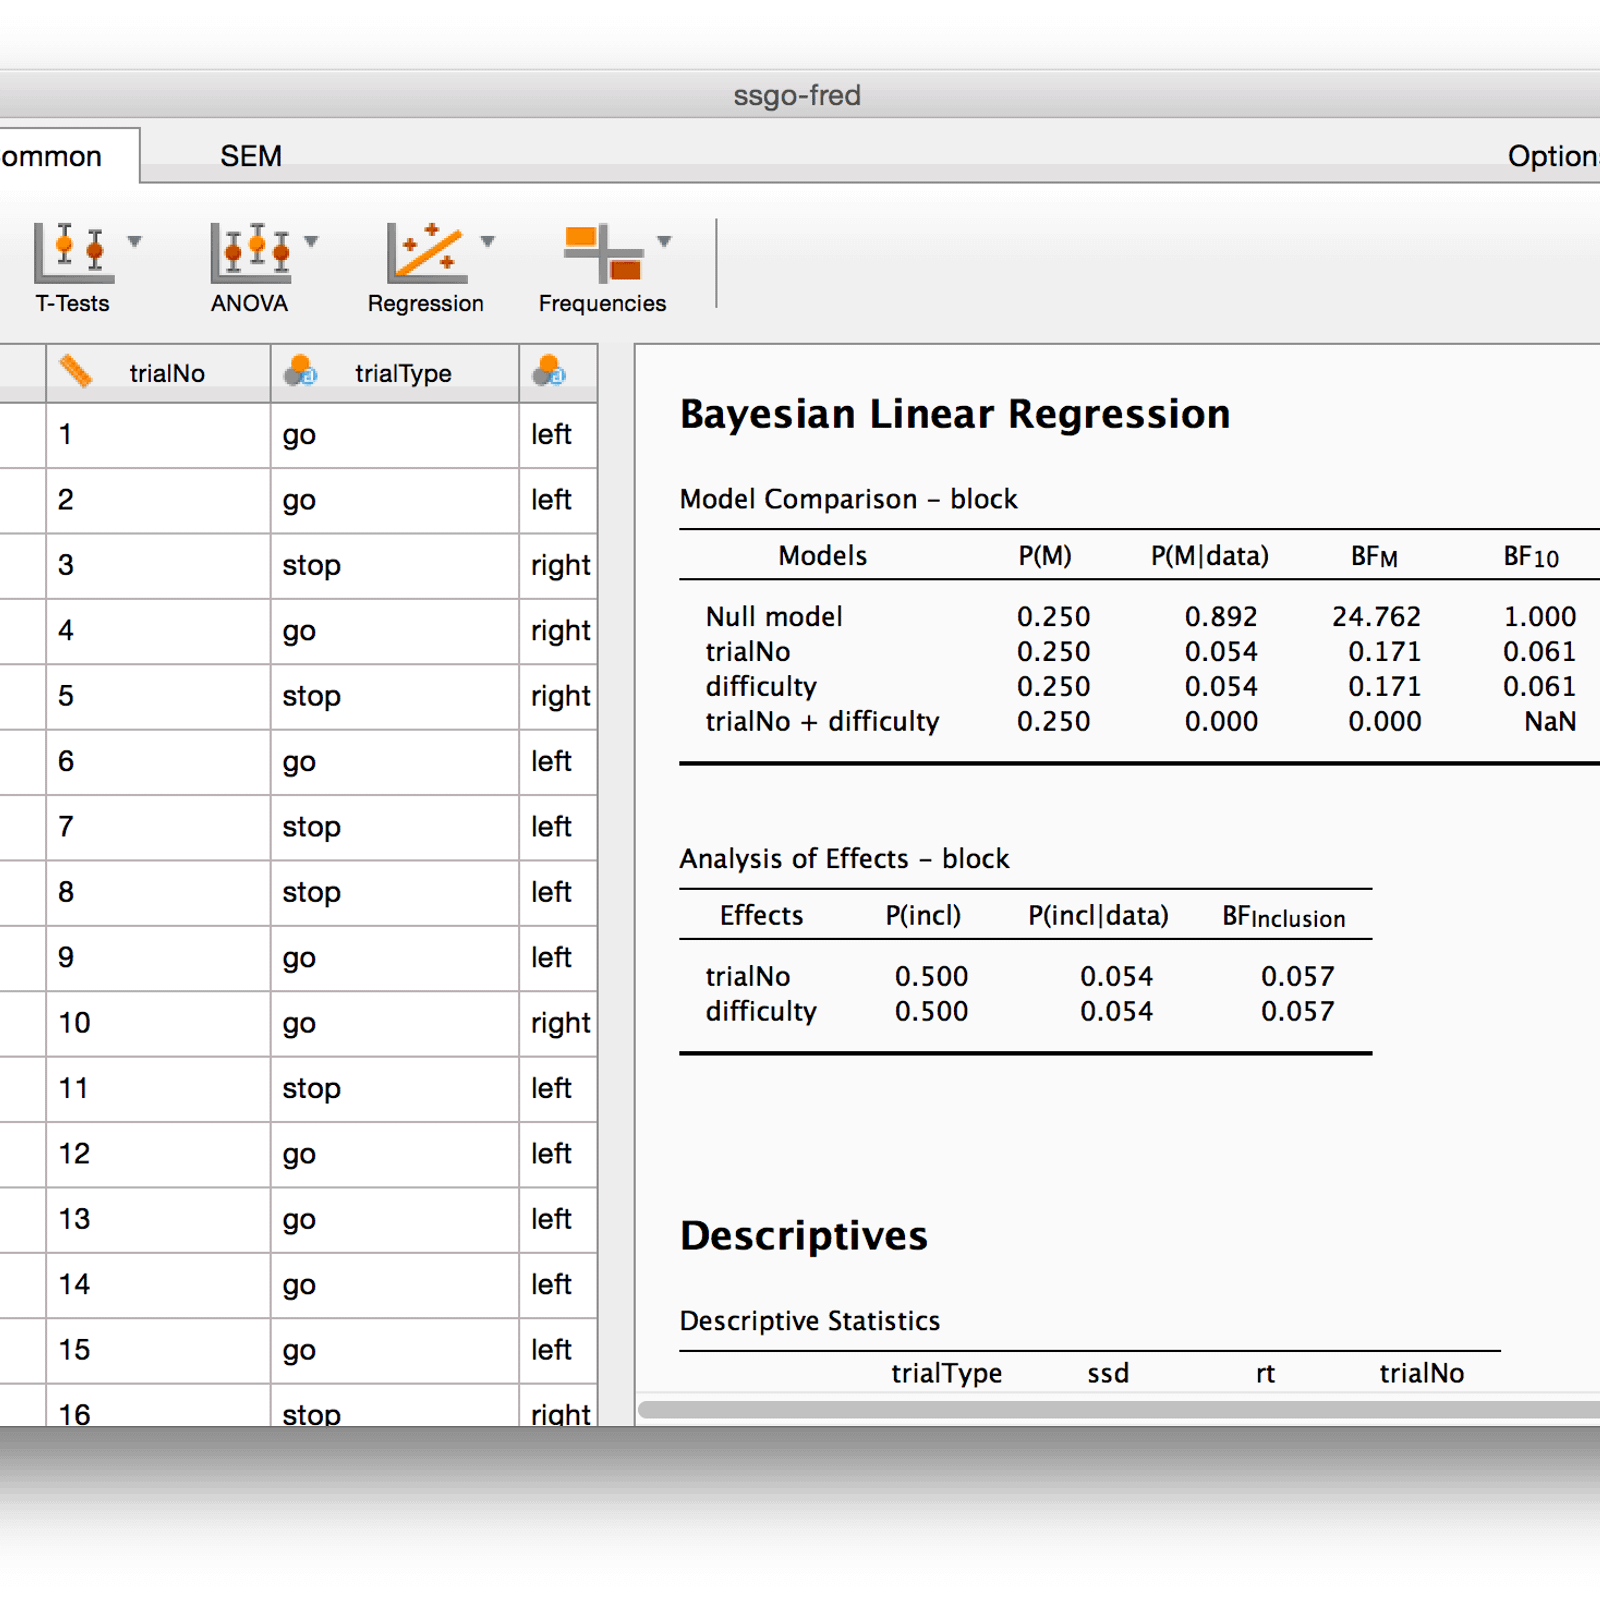Image resolution: width=1600 pixels, height=1600 pixels.
Task: Click the 'Model Comparison – block' table title
Action: (848, 499)
